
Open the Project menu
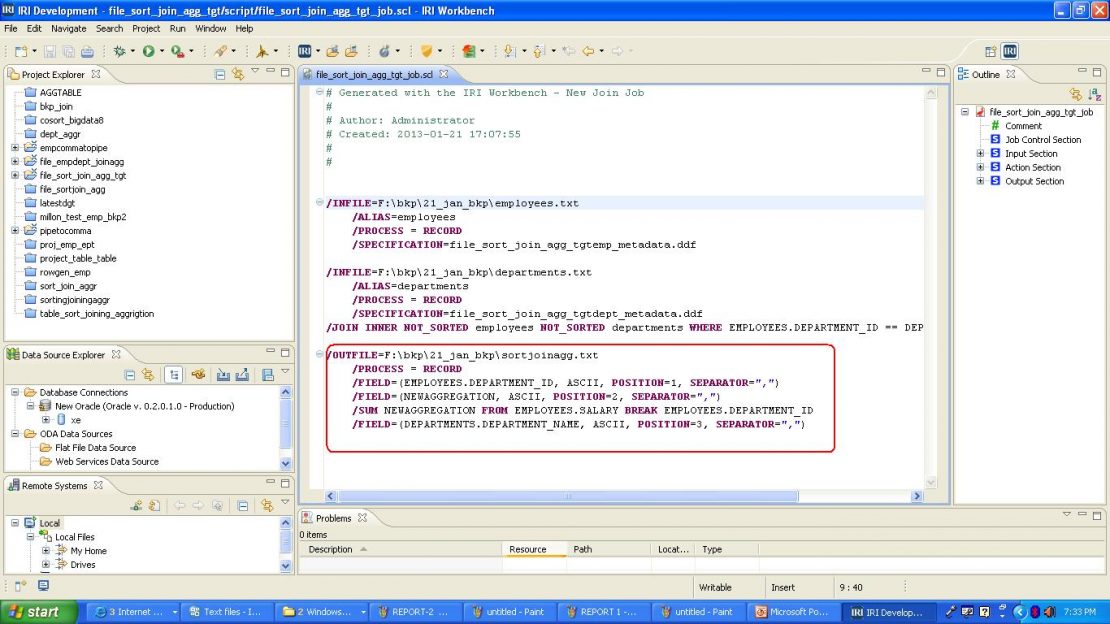coord(146,28)
